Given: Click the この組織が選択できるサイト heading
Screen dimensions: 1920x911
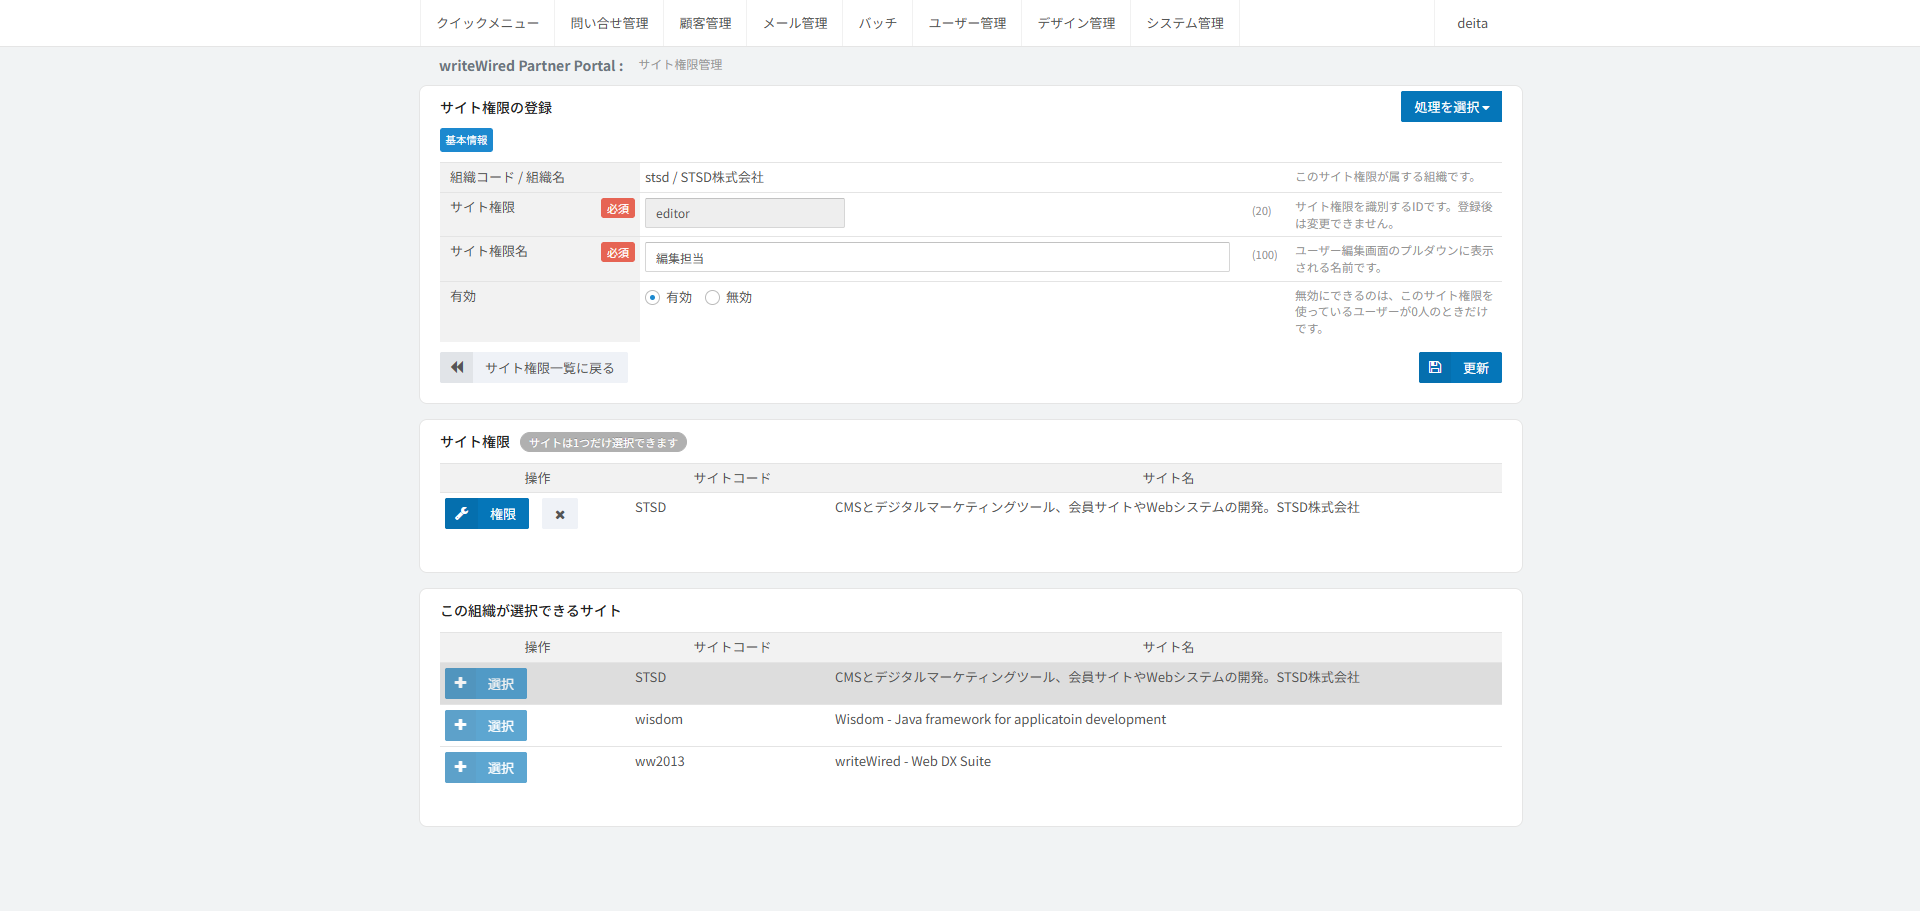Looking at the screenshot, I should 531,610.
